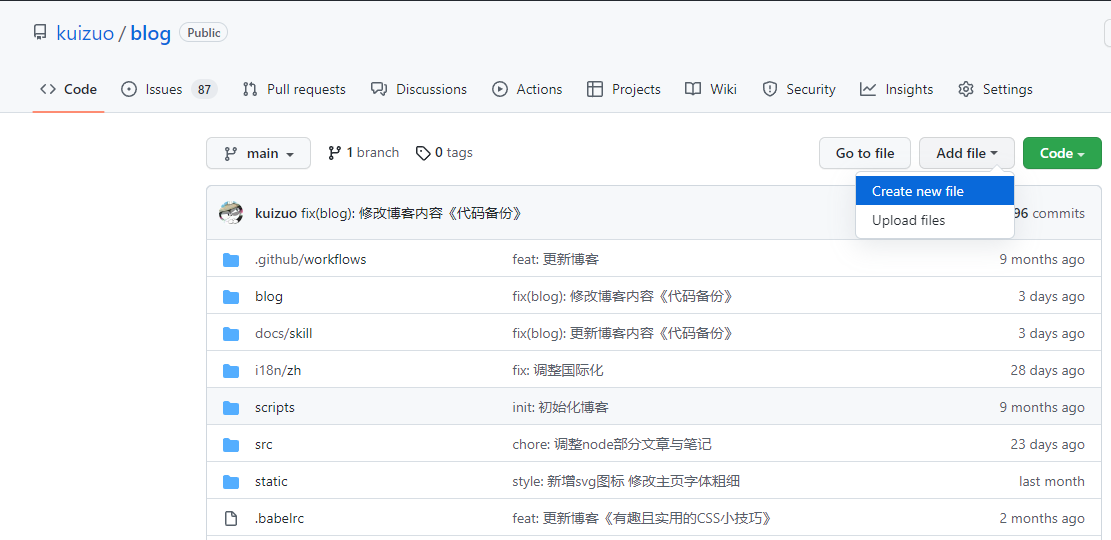Open the Security tab

[x=799, y=89]
